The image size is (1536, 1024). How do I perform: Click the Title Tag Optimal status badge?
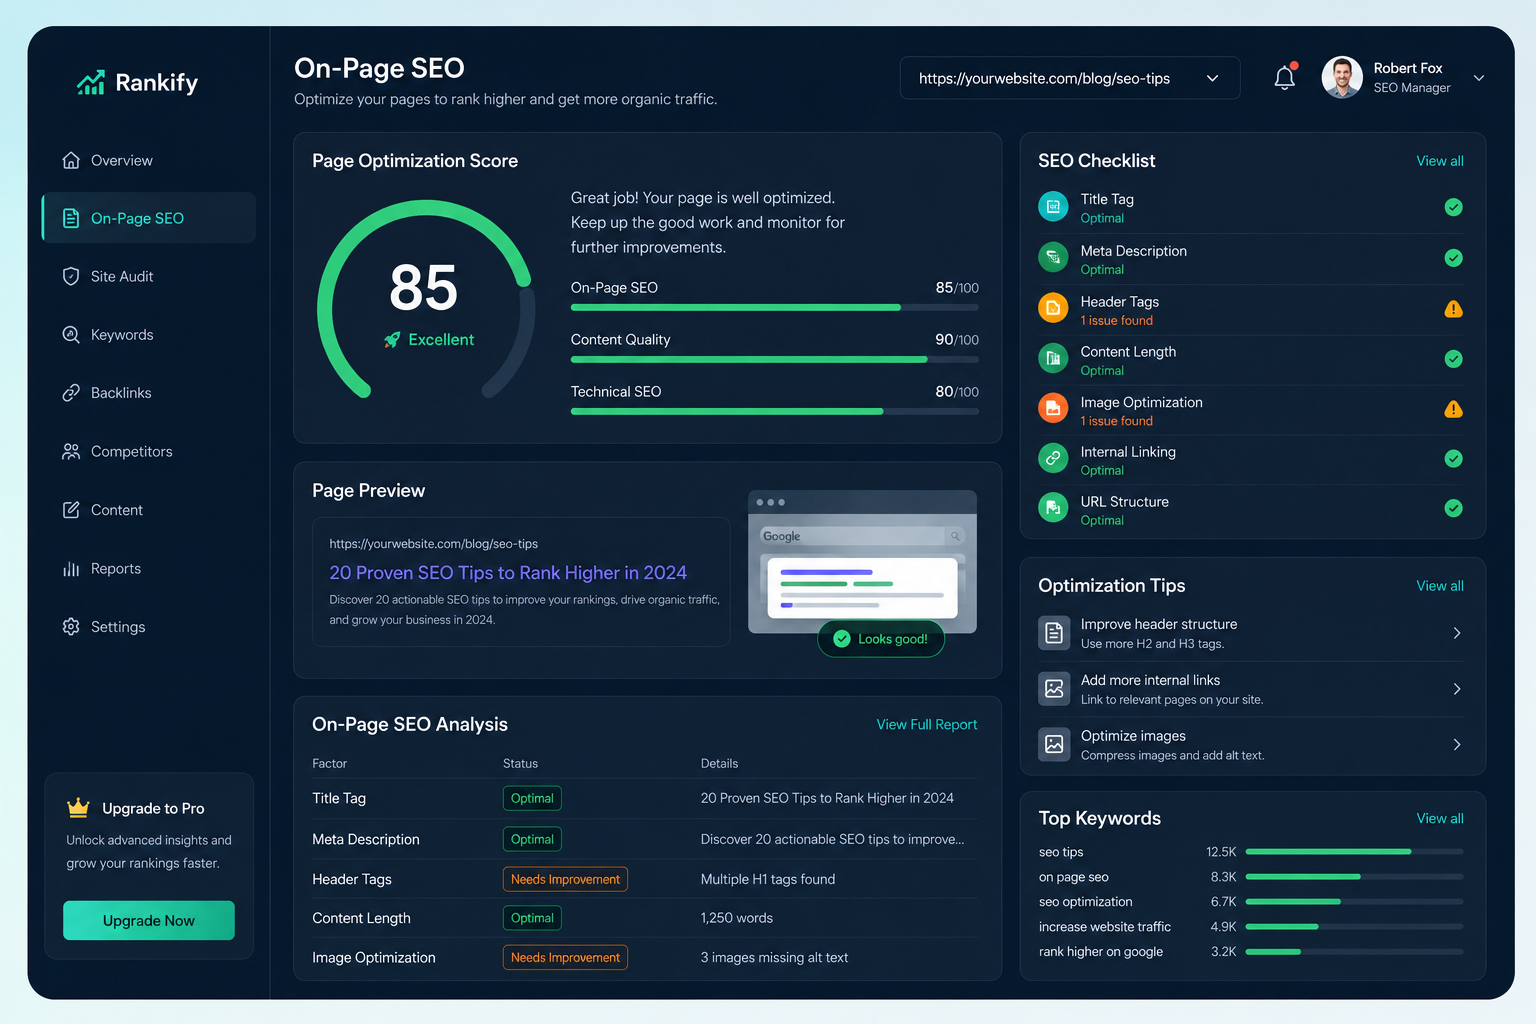pos(532,798)
